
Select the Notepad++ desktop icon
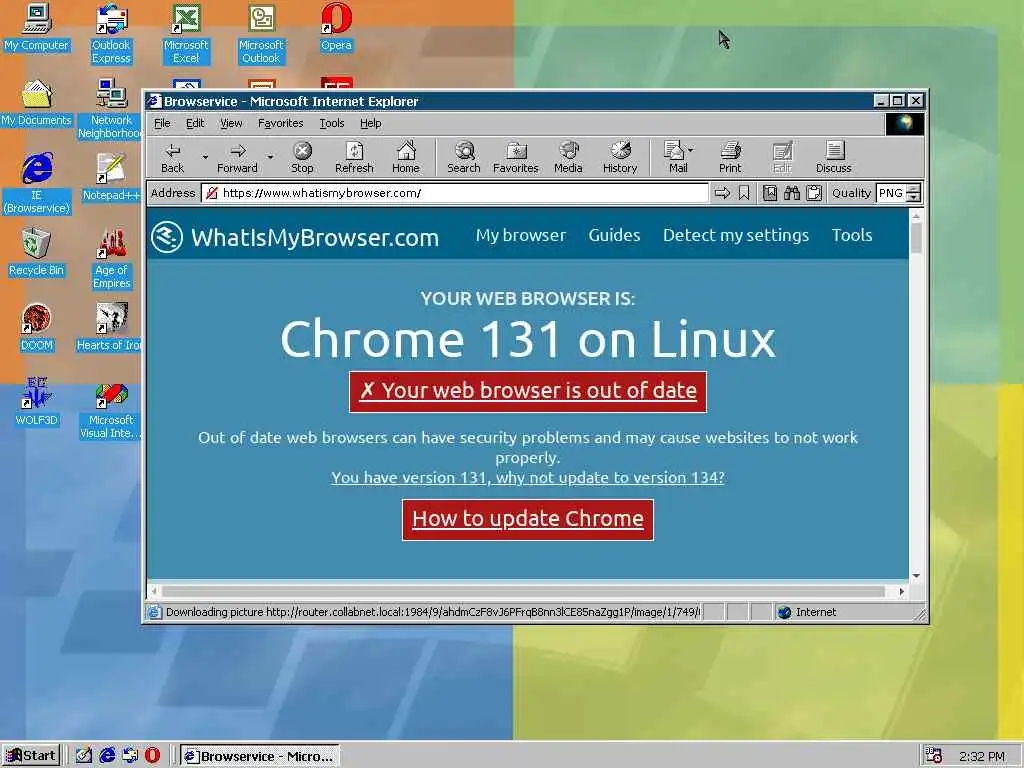111,177
